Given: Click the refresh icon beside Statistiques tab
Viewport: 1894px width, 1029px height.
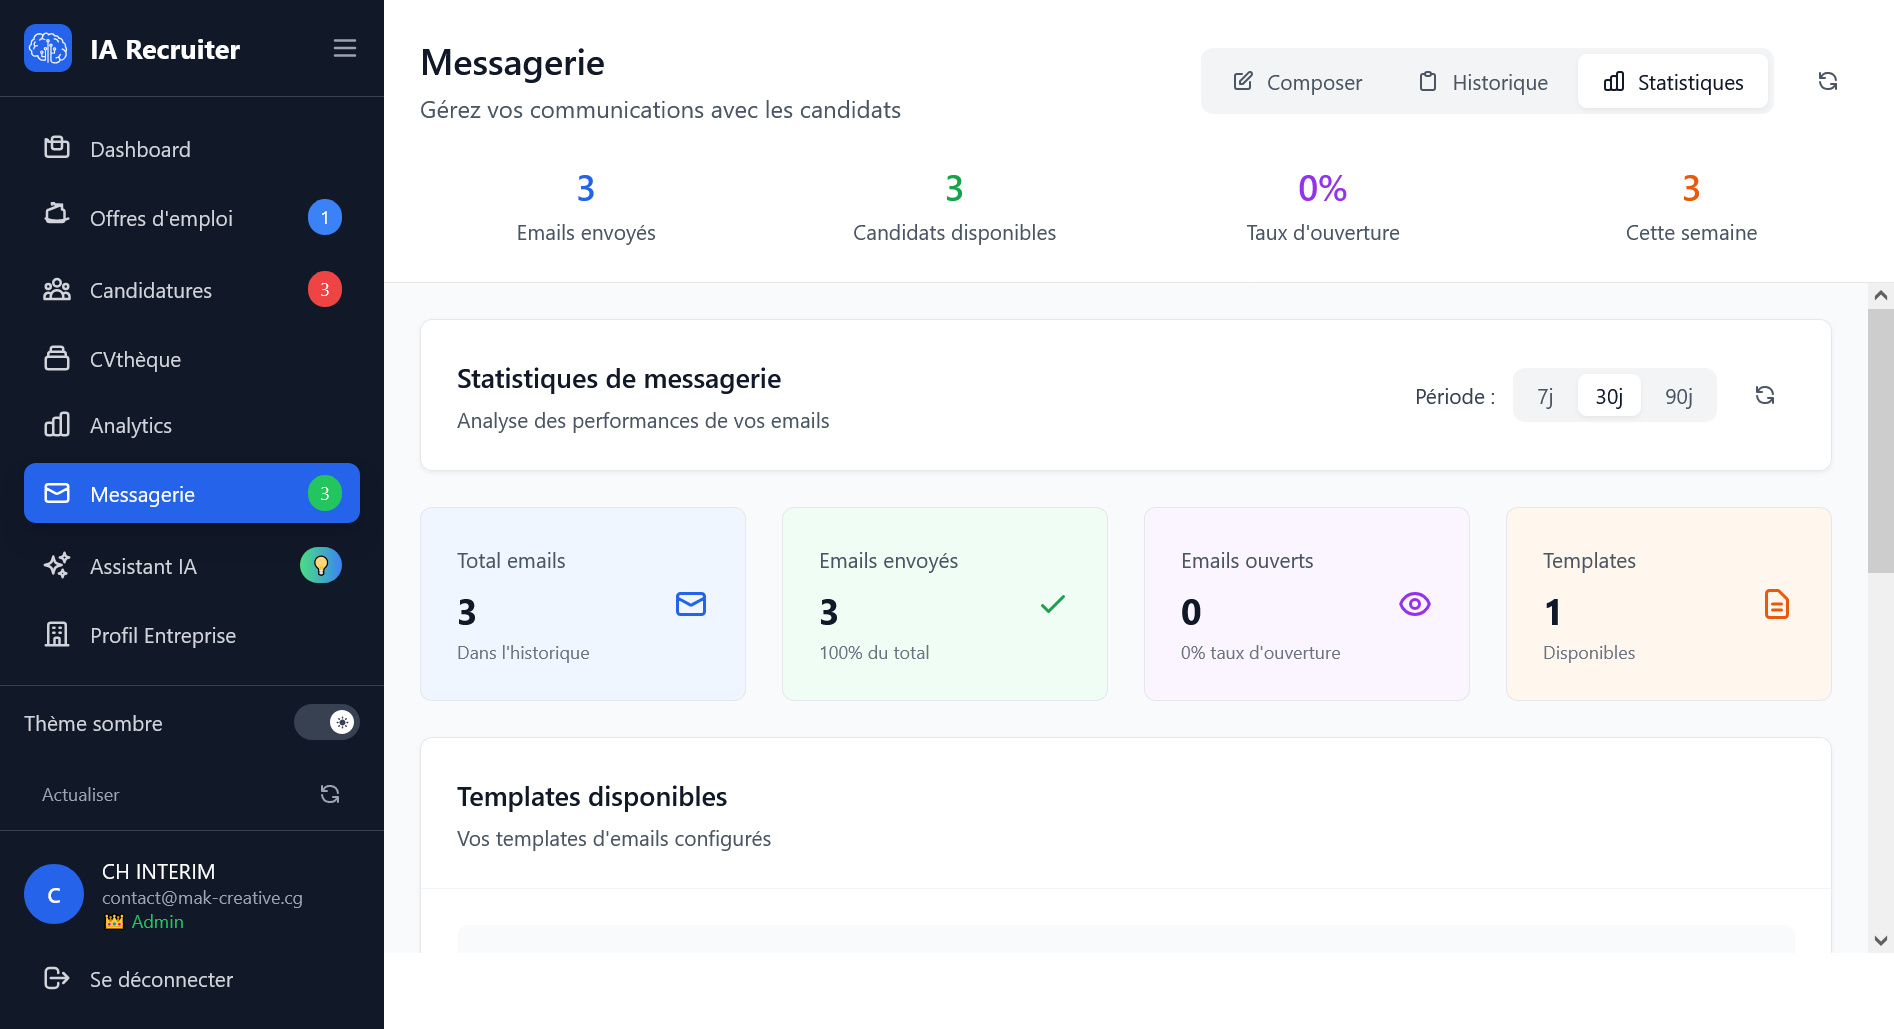Looking at the screenshot, I should point(1827,81).
